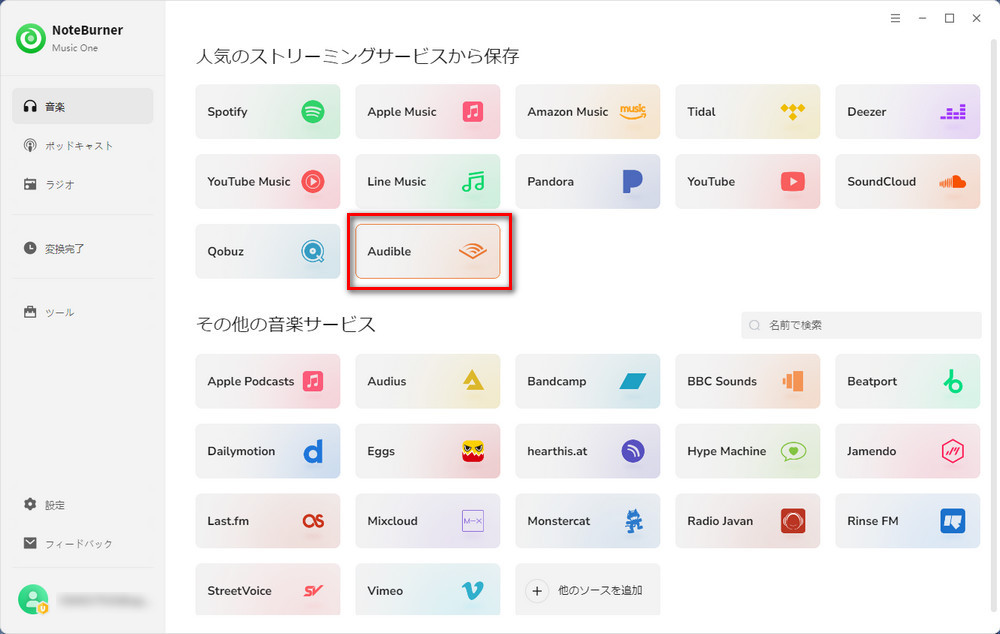
Task: Choose the Amazon Music service card
Action: (587, 112)
